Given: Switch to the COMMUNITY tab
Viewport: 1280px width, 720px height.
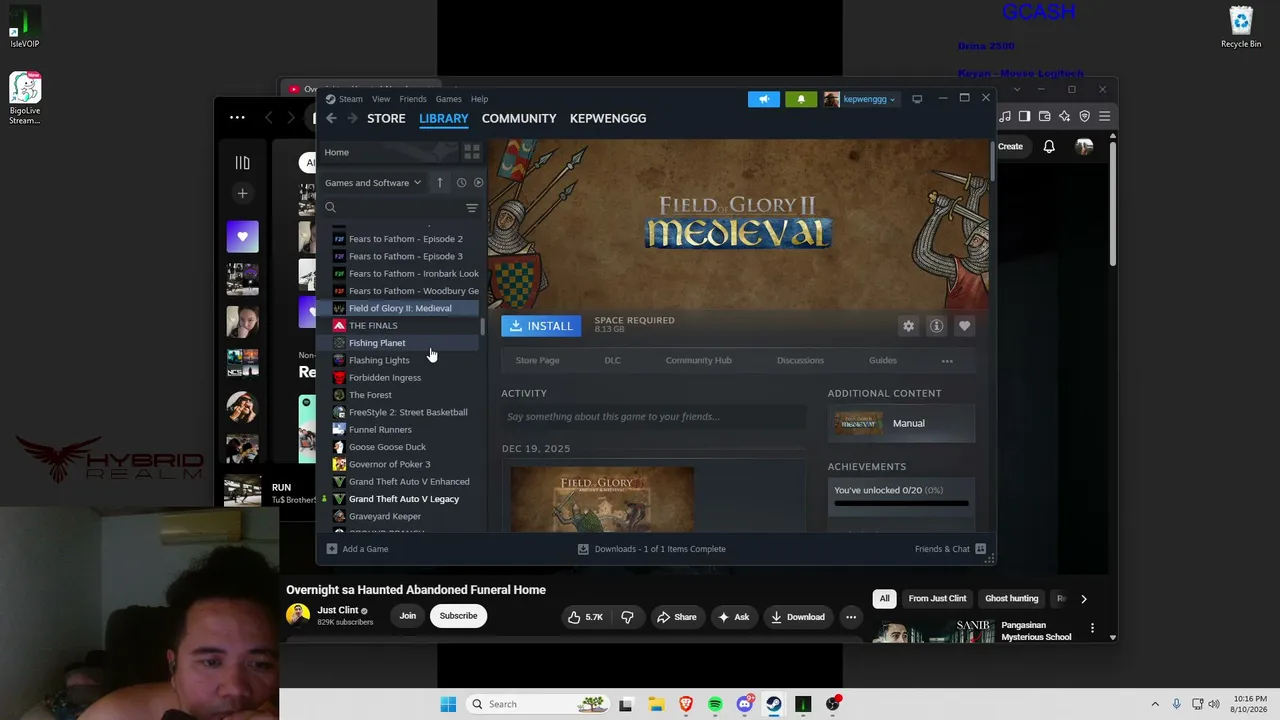Looking at the screenshot, I should point(519,118).
